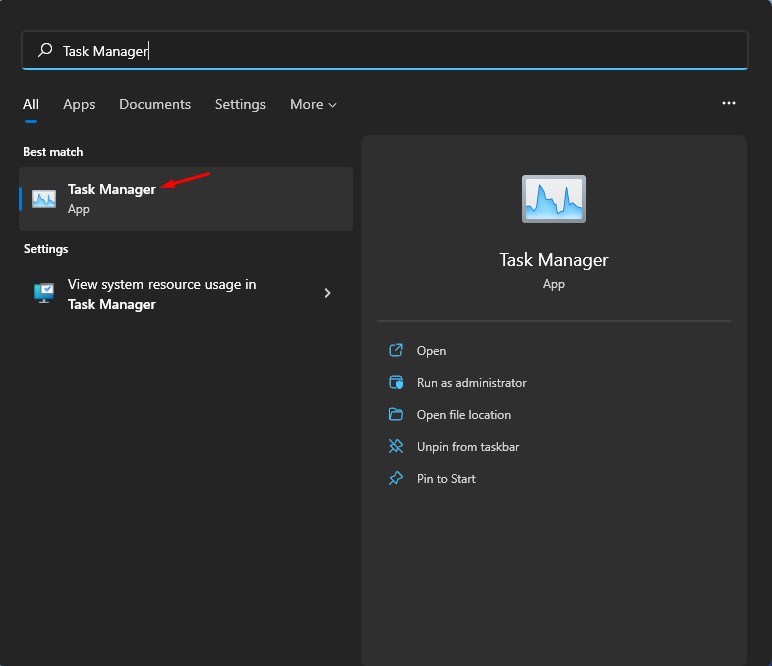The image size is (772, 666).
Task: Select the All filter tab
Action: pos(31,104)
